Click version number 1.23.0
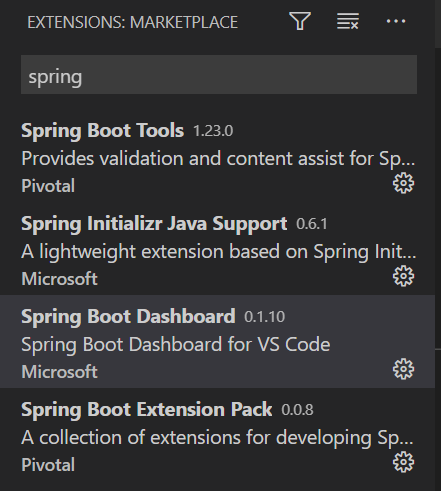The width and height of the screenshot is (441, 491). click(213, 131)
